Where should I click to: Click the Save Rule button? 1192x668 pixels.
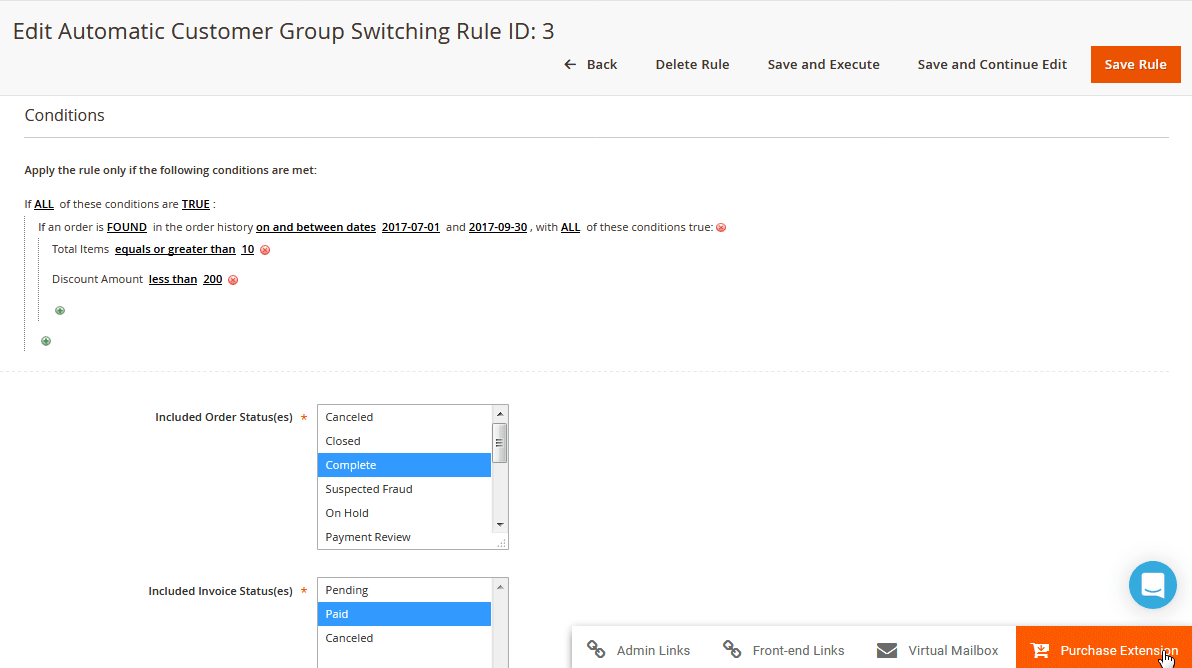point(1135,63)
